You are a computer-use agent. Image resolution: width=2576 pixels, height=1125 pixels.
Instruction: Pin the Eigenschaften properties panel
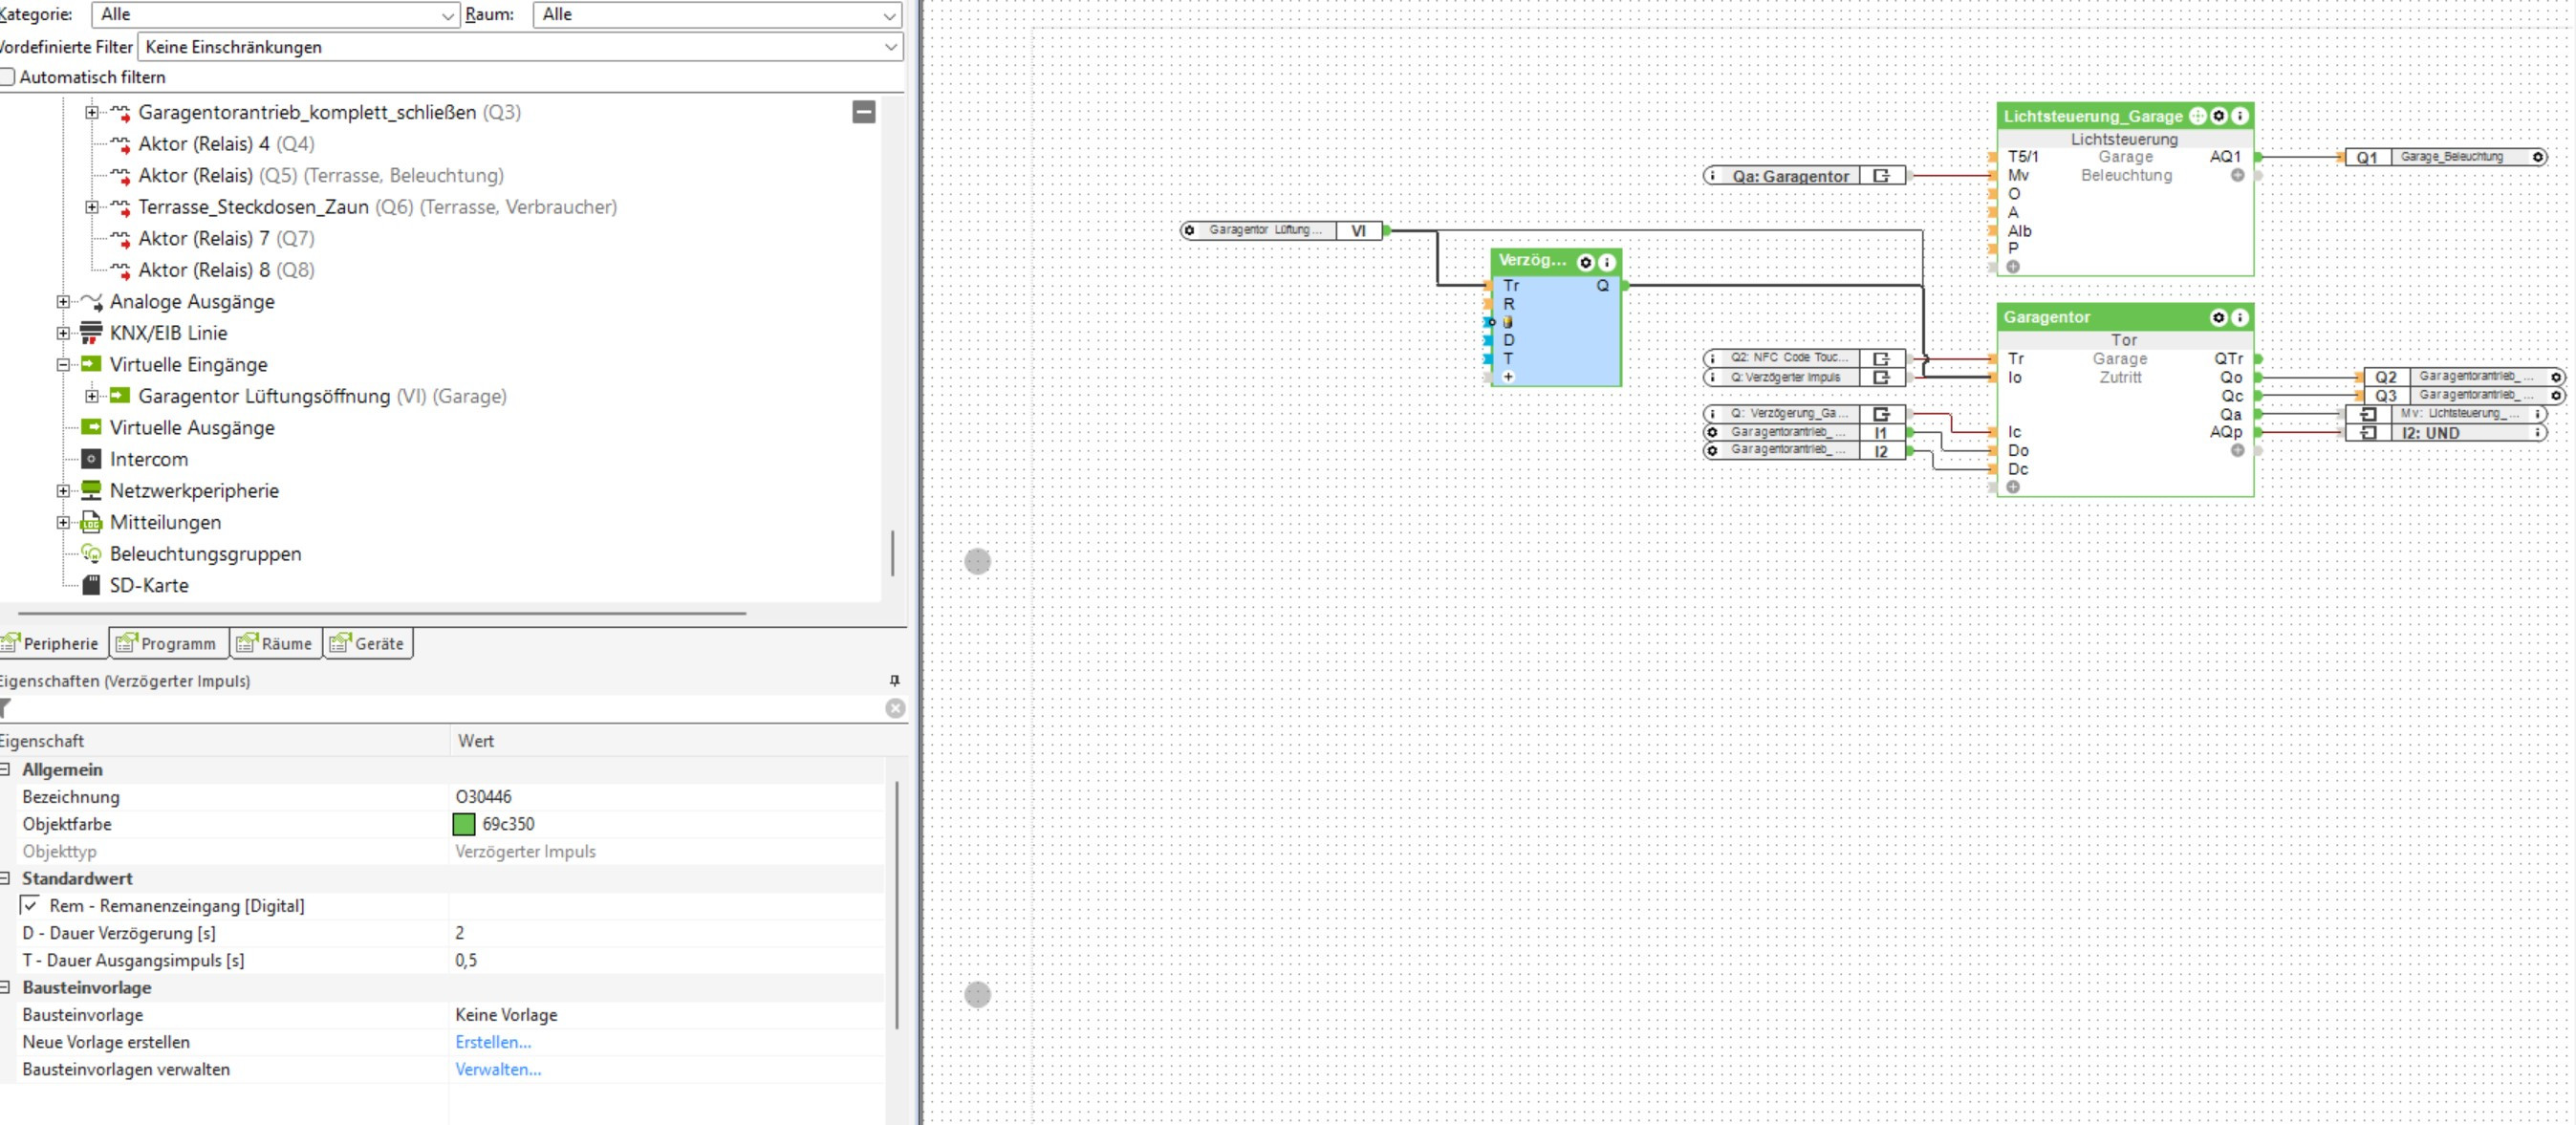894,681
